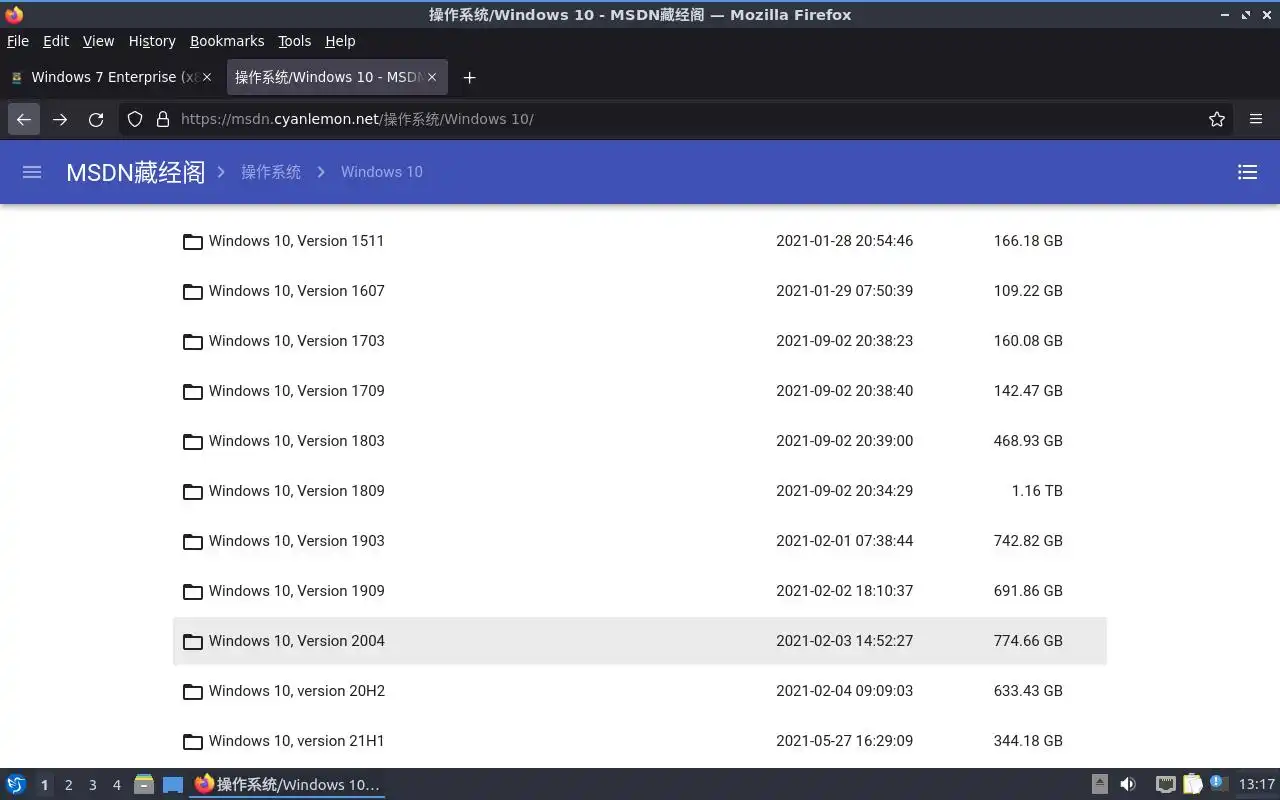
Task: Open the Bookmarks menu
Action: (227, 41)
